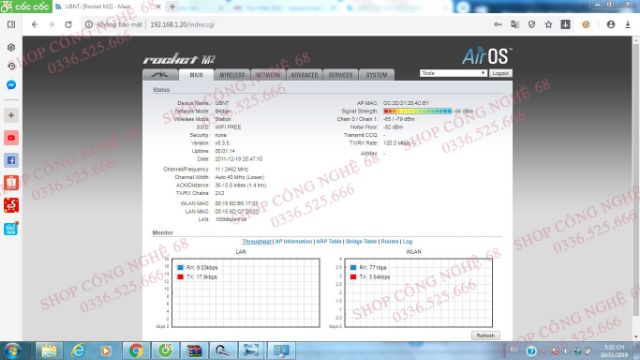Click the signal strength color bar
Viewport: 640px width, 360px height.
pyautogui.click(x=418, y=111)
